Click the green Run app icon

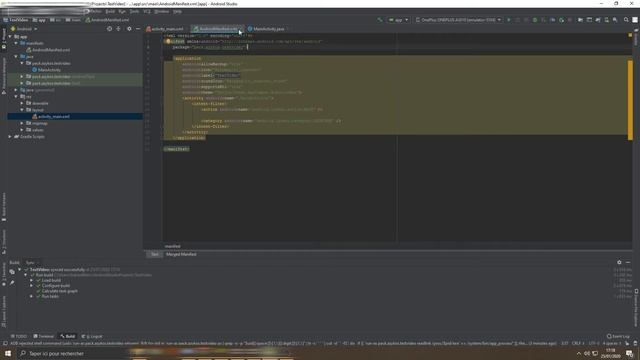pos(509,20)
